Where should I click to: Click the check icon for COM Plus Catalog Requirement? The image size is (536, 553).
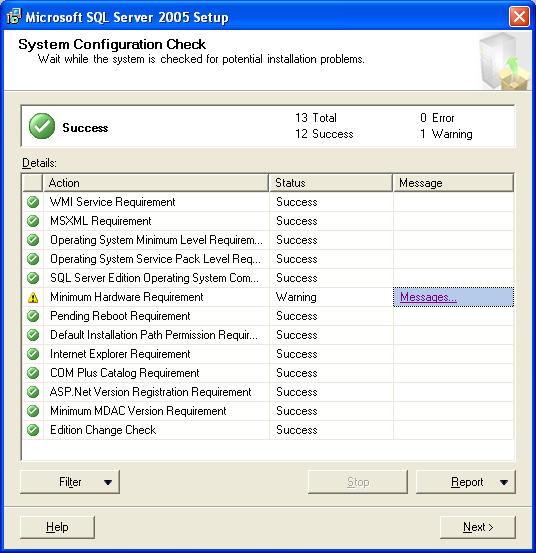(33, 373)
